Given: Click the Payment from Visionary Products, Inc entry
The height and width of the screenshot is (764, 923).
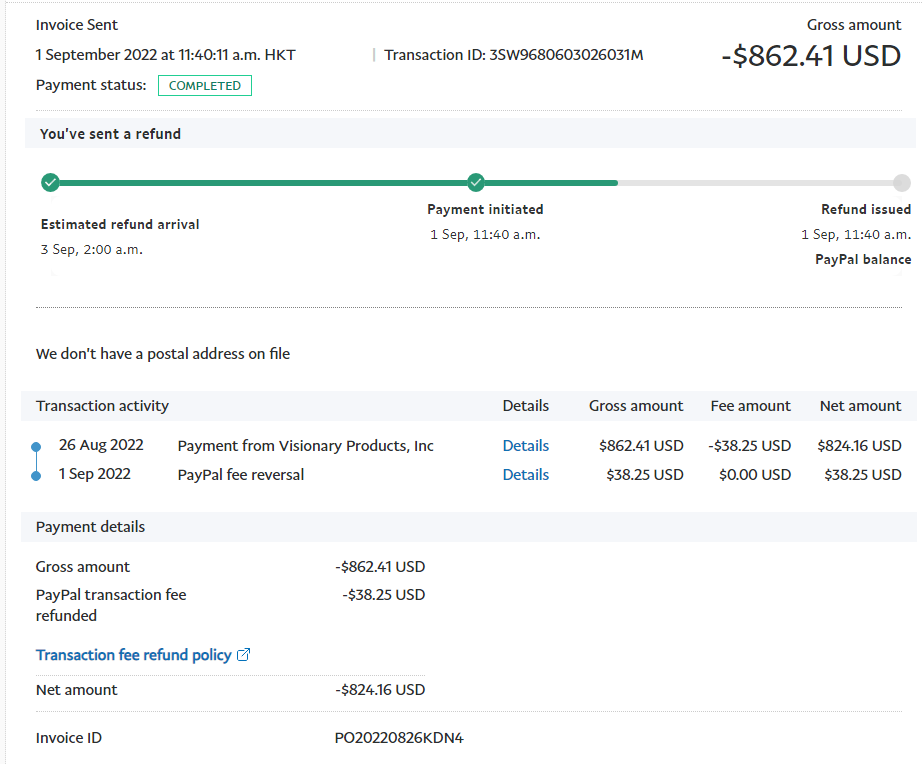Looking at the screenshot, I should coord(305,446).
